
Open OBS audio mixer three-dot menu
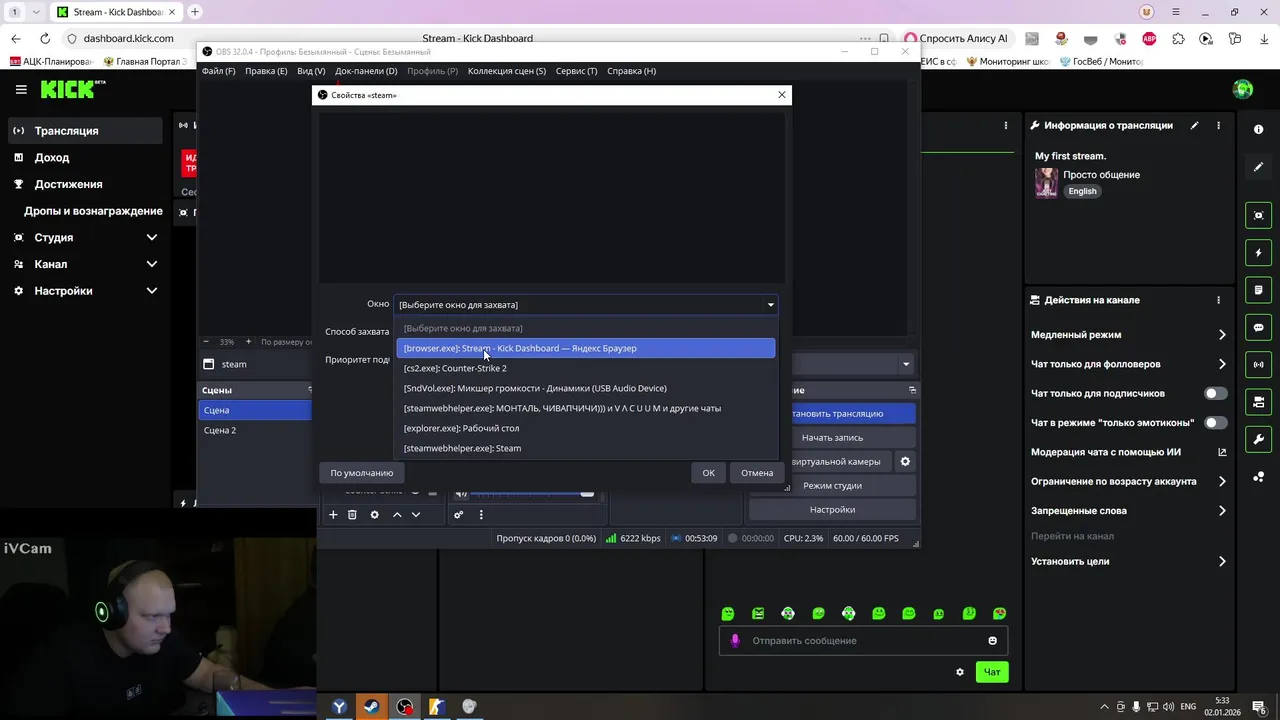[x=481, y=515]
